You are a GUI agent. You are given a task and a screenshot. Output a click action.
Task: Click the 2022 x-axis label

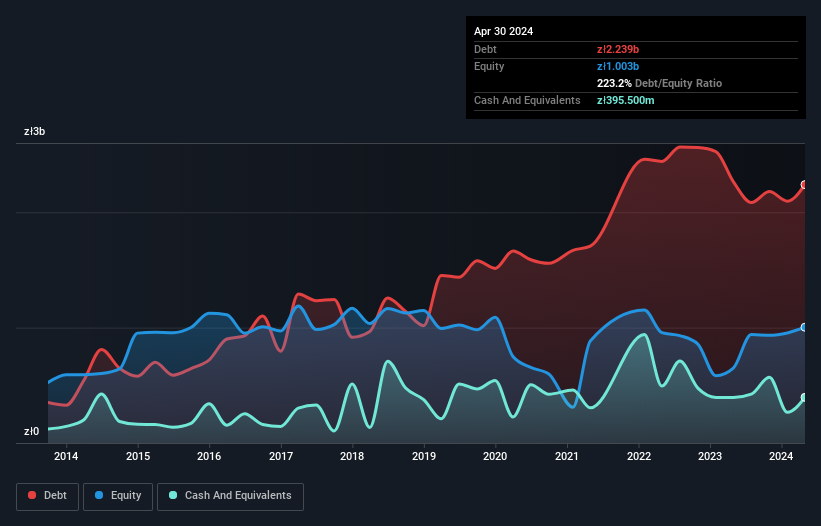[x=639, y=456]
